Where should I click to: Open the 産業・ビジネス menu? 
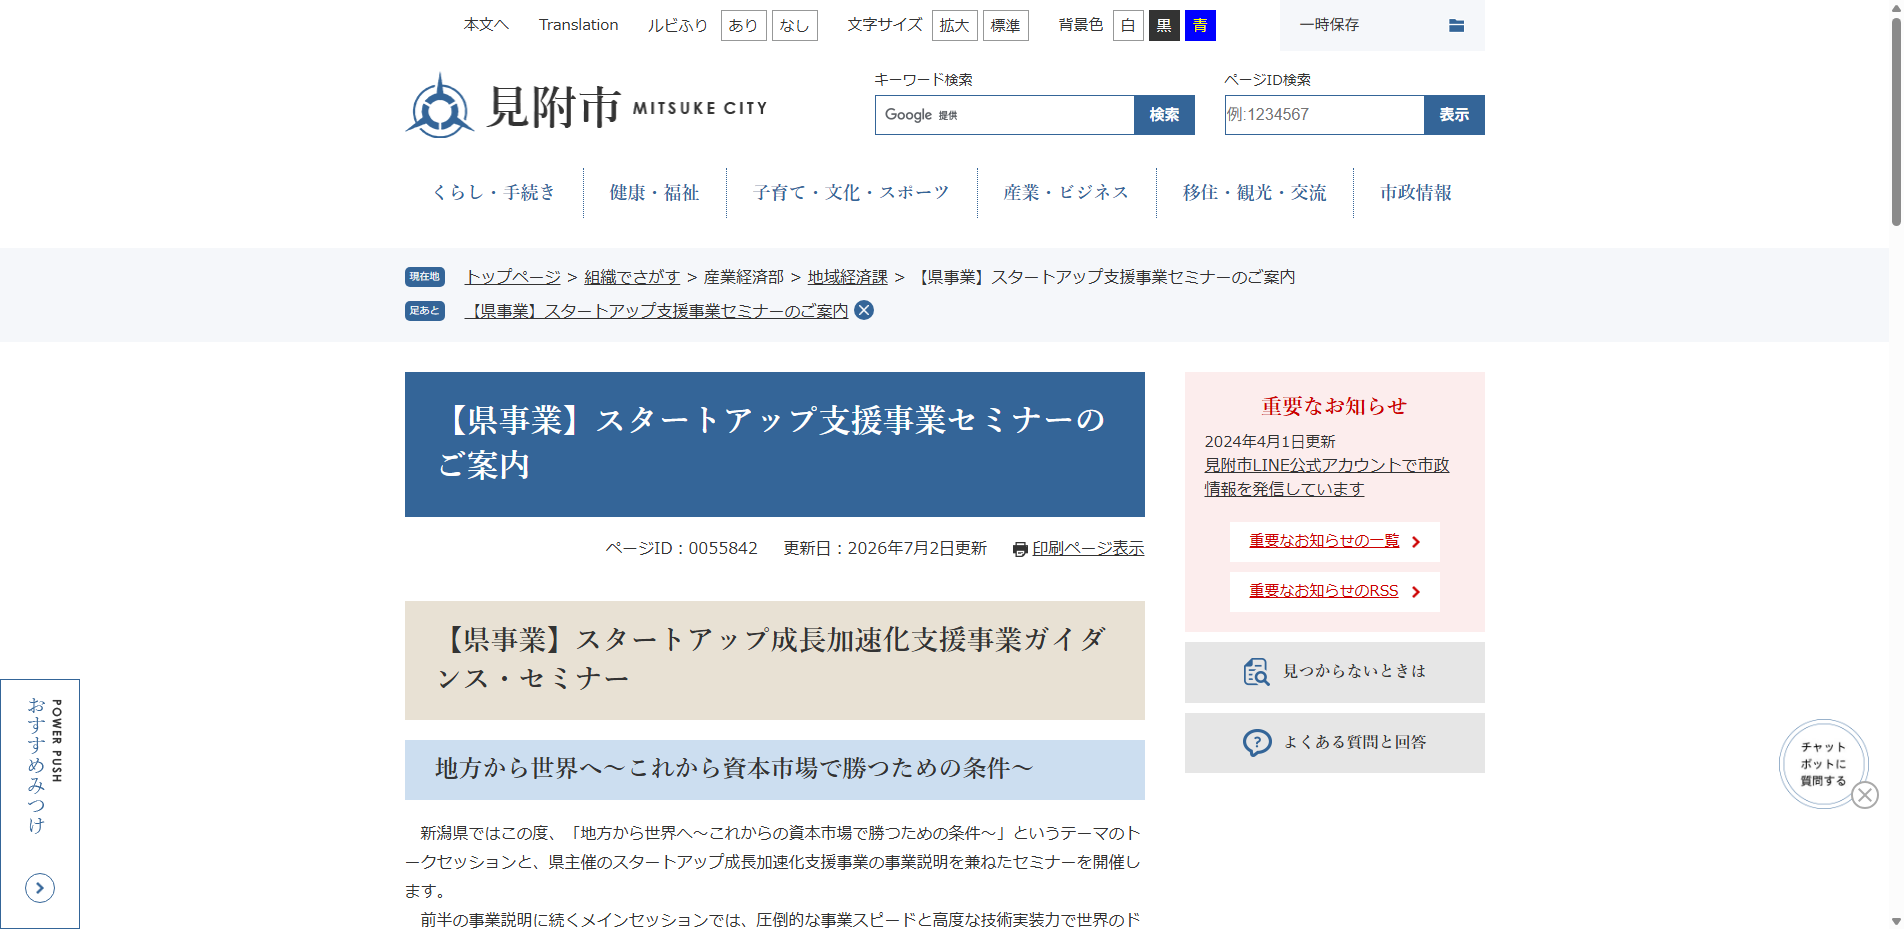[x=1066, y=192]
